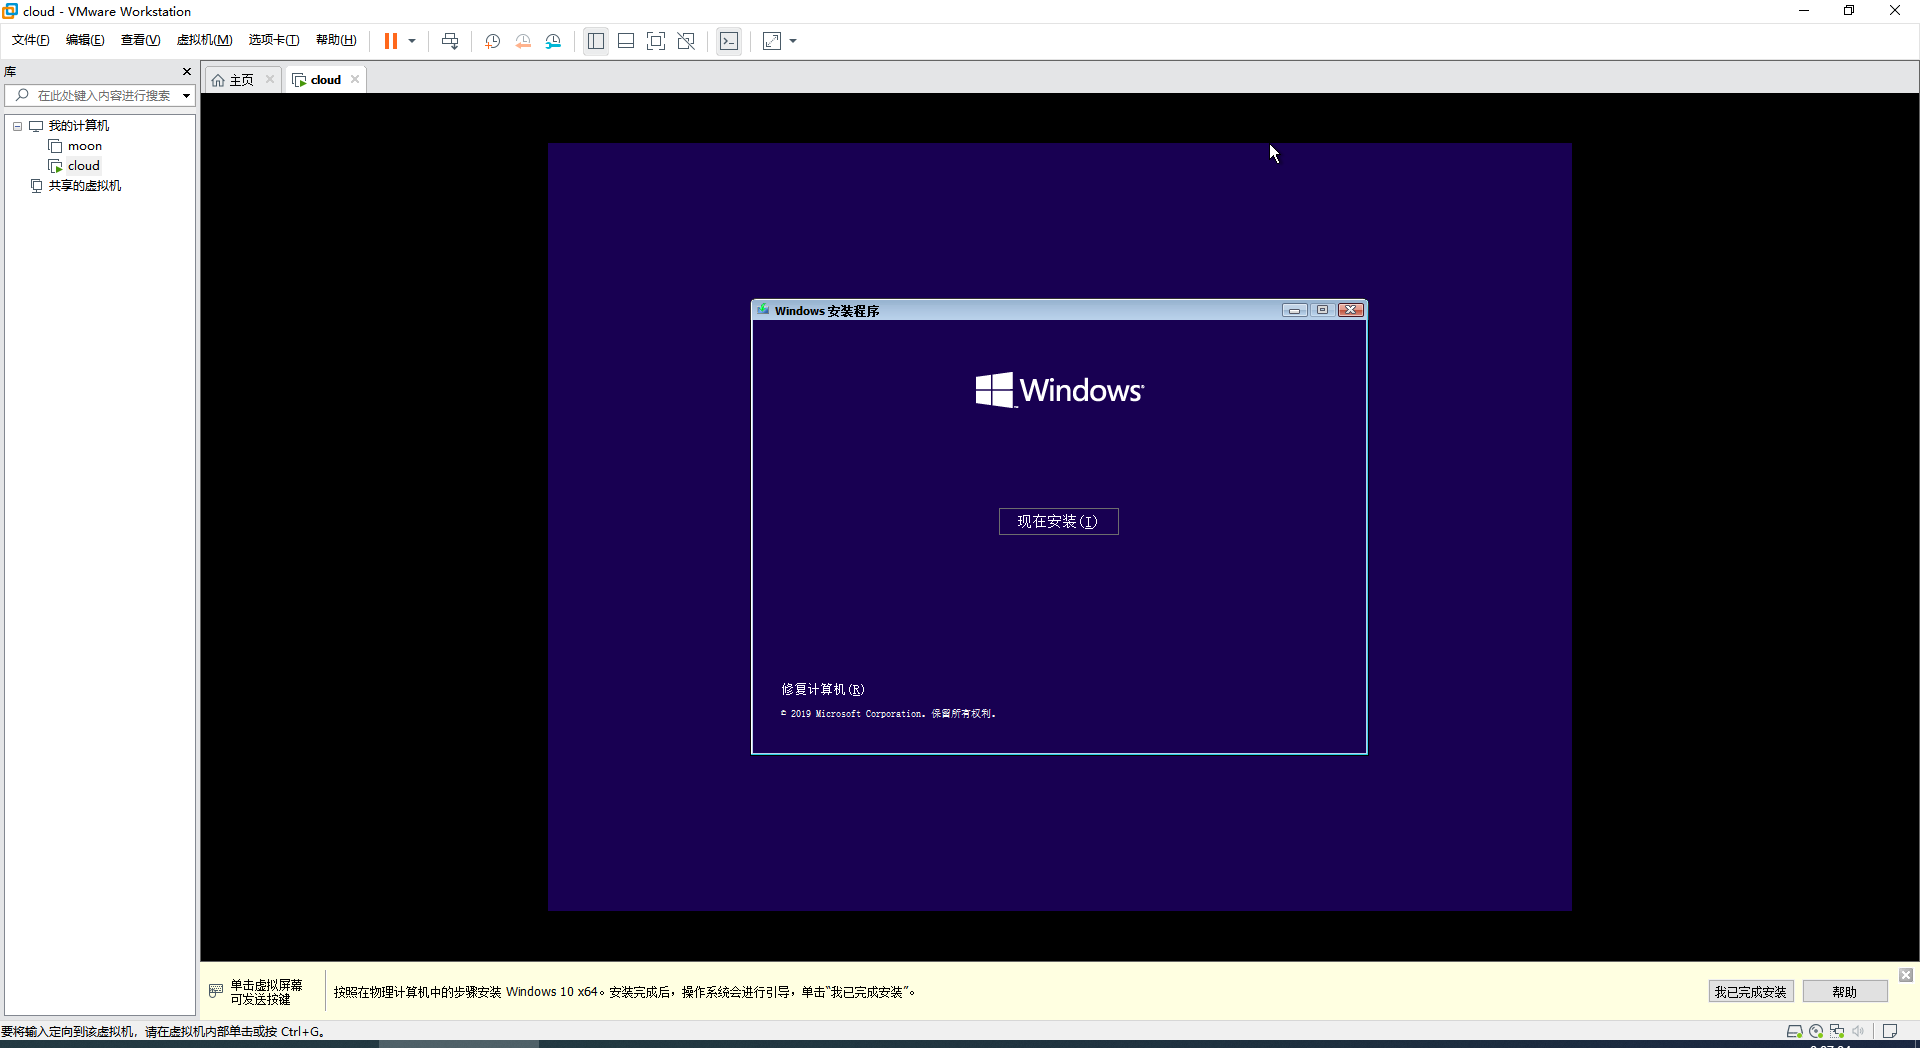
Task: Select 我的计算机 in the library tree
Action: coord(79,126)
